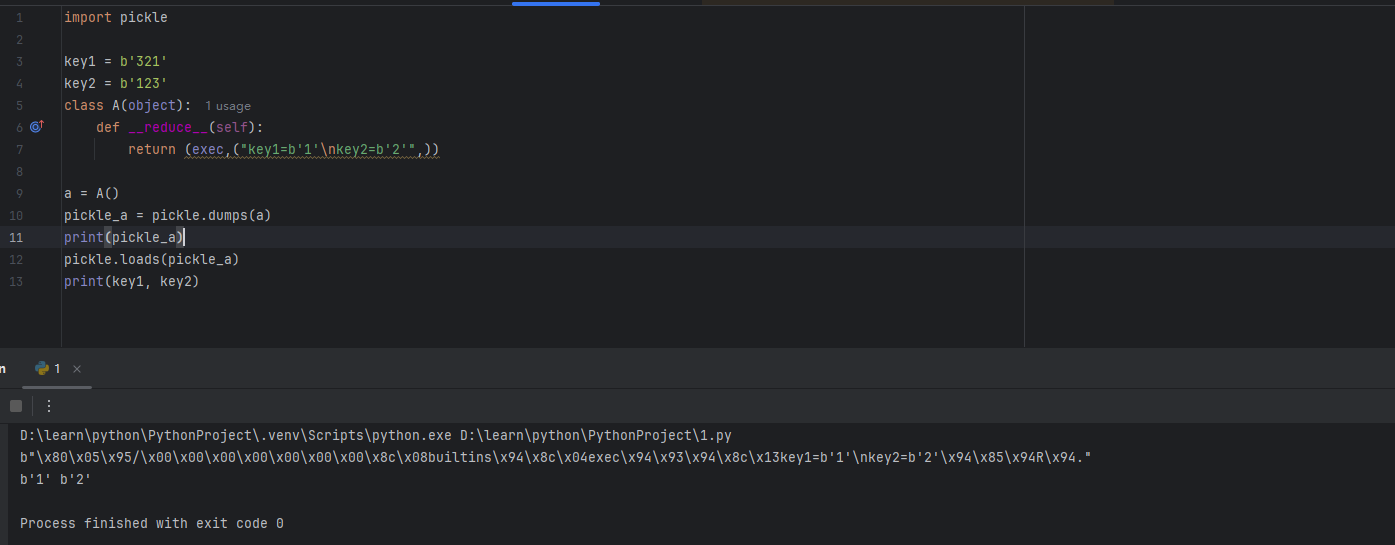Open the three-dot More options in Run toolbar
The height and width of the screenshot is (545, 1395).
pos(48,406)
